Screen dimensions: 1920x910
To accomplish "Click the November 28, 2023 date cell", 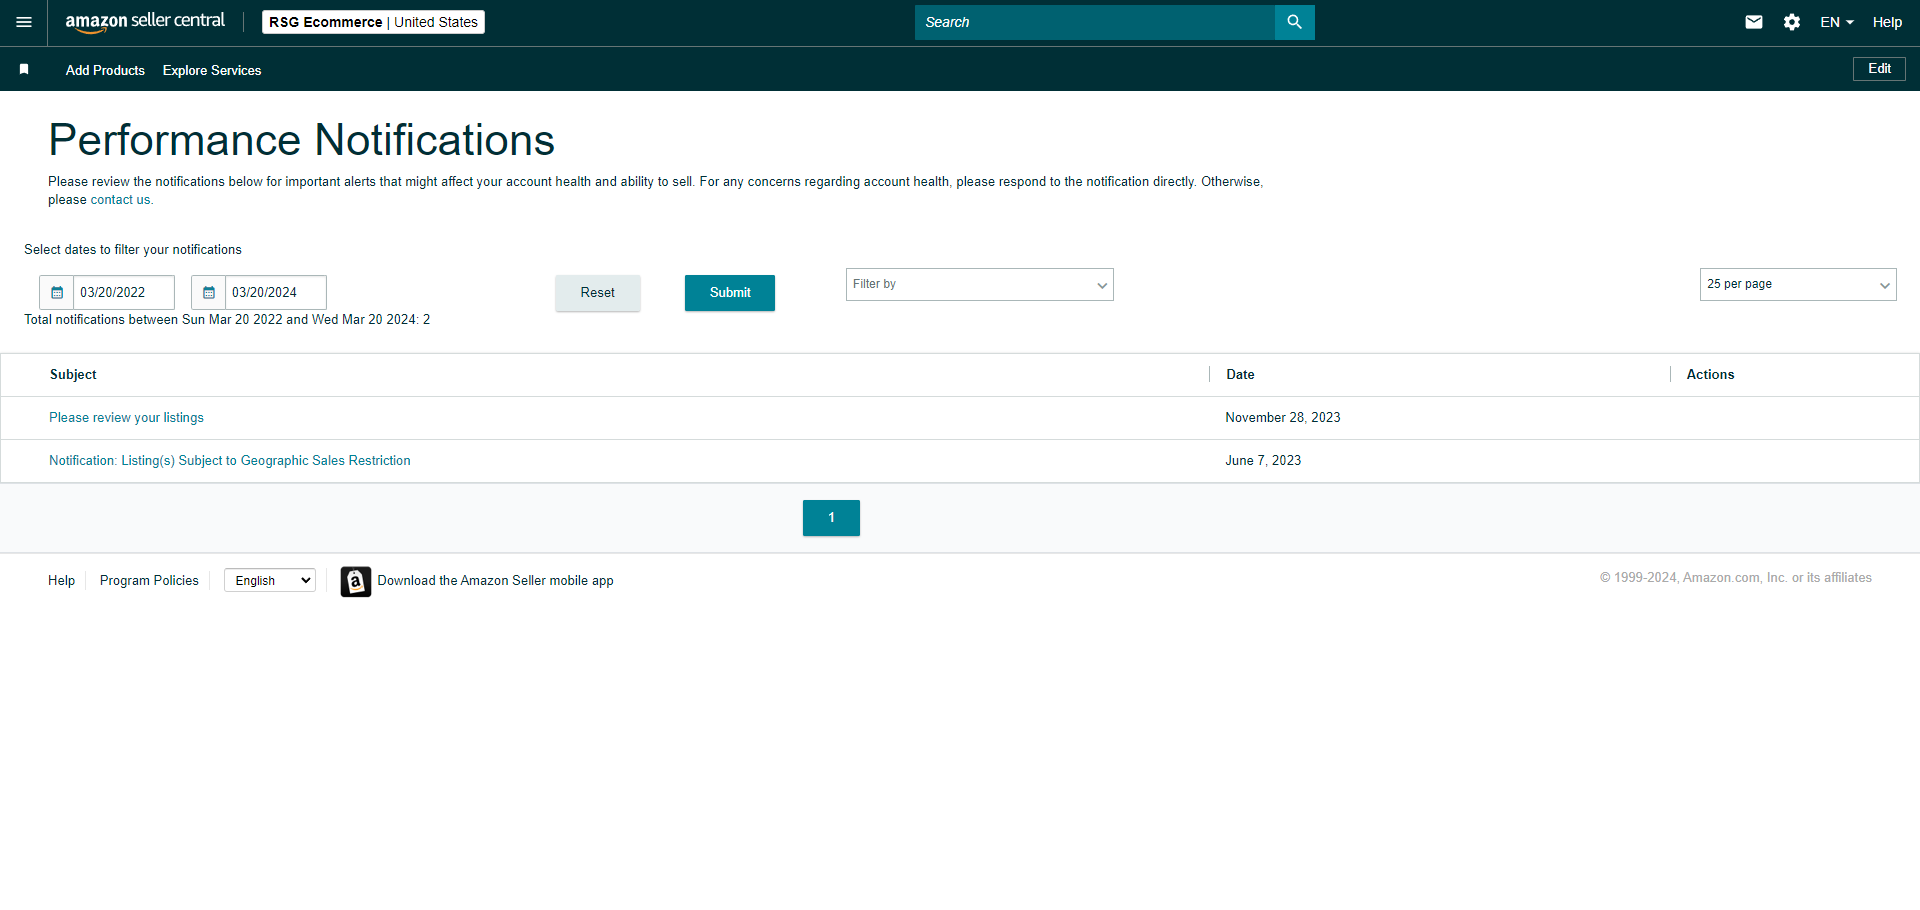I will tap(1283, 418).
